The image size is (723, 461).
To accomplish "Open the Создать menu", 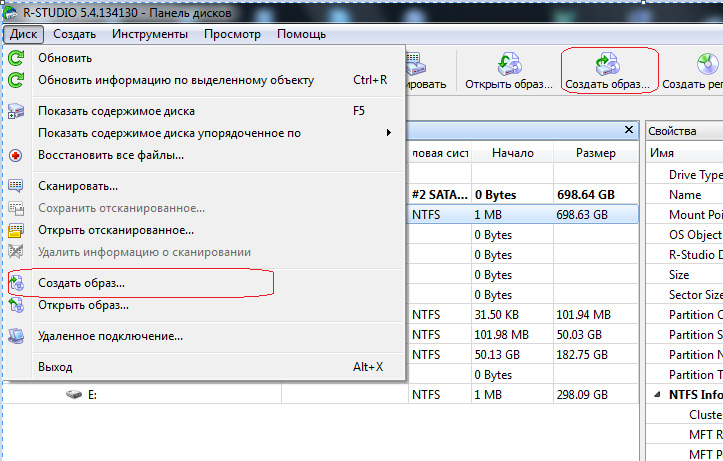I will (x=74, y=34).
